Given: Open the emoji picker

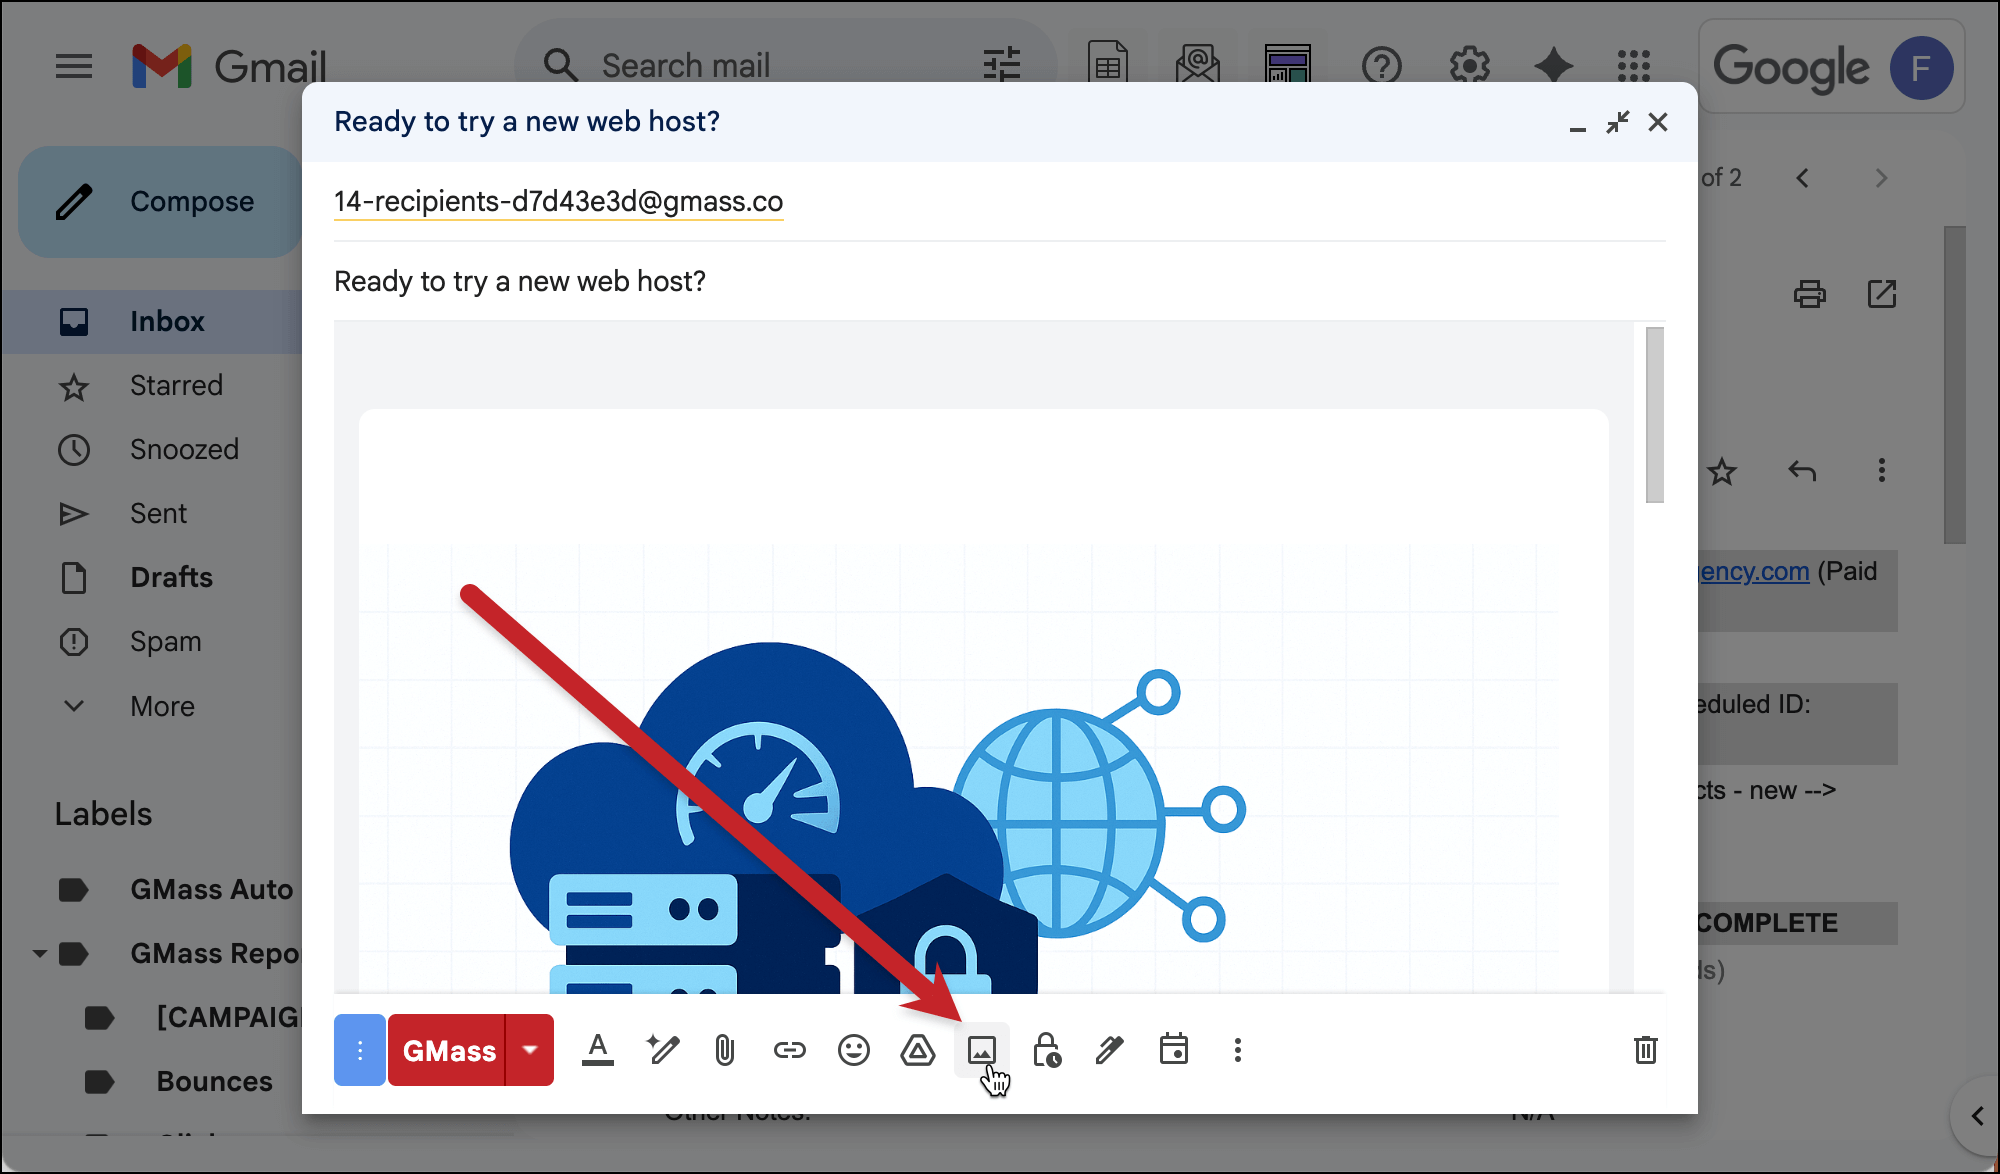Looking at the screenshot, I should point(853,1050).
